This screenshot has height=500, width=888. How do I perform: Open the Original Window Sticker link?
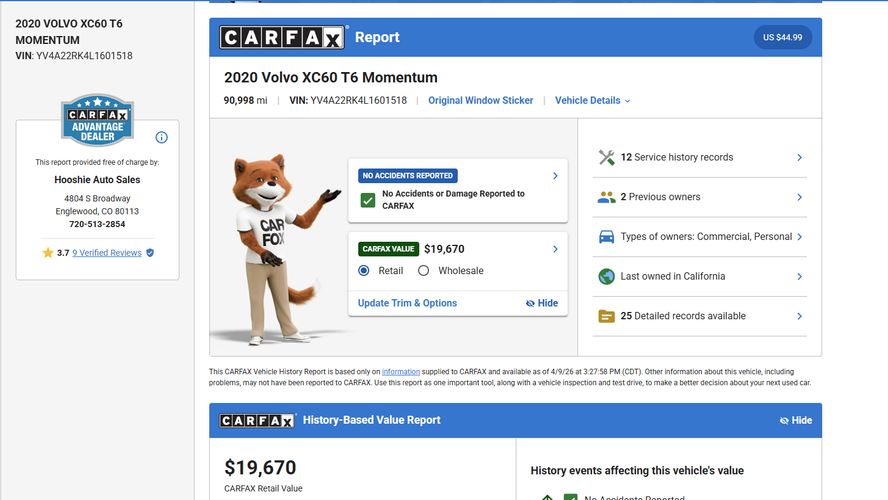[480, 101]
